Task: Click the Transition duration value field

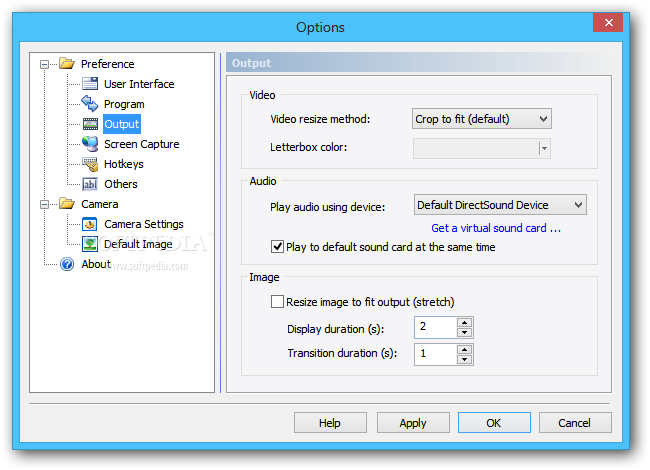Action: 435,354
